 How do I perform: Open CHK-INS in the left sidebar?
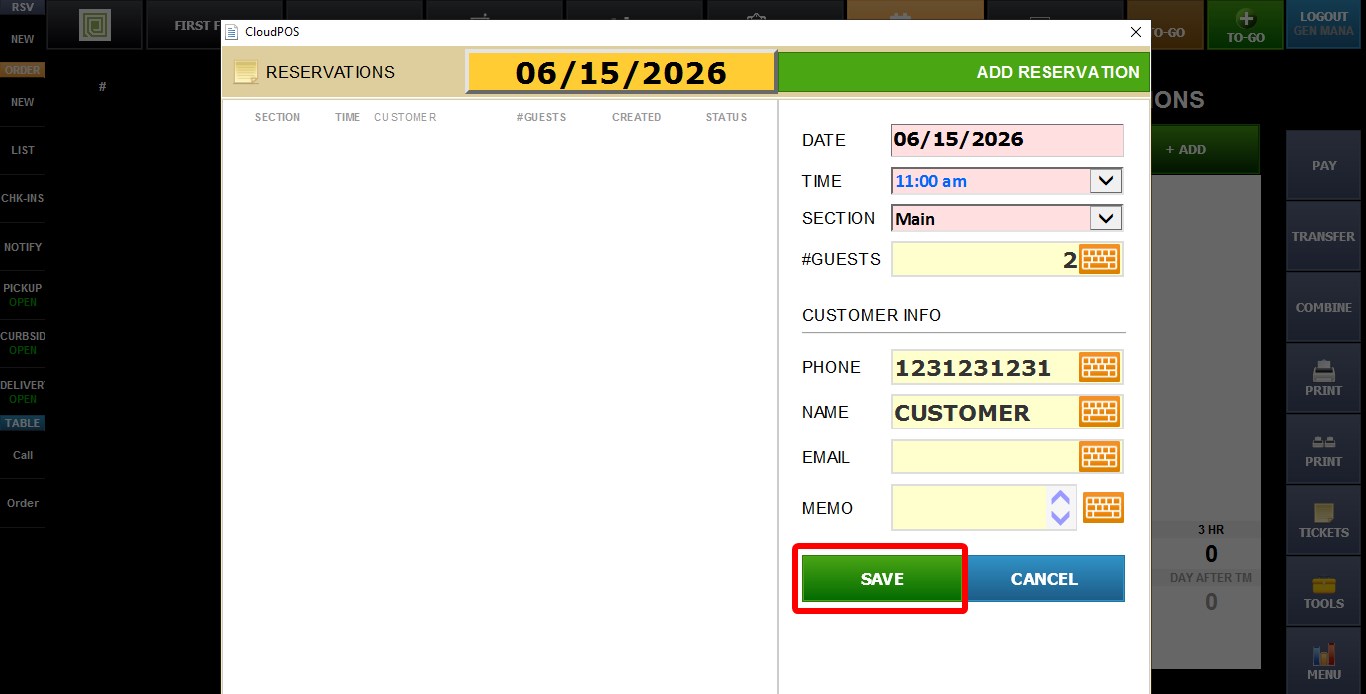tap(22, 198)
